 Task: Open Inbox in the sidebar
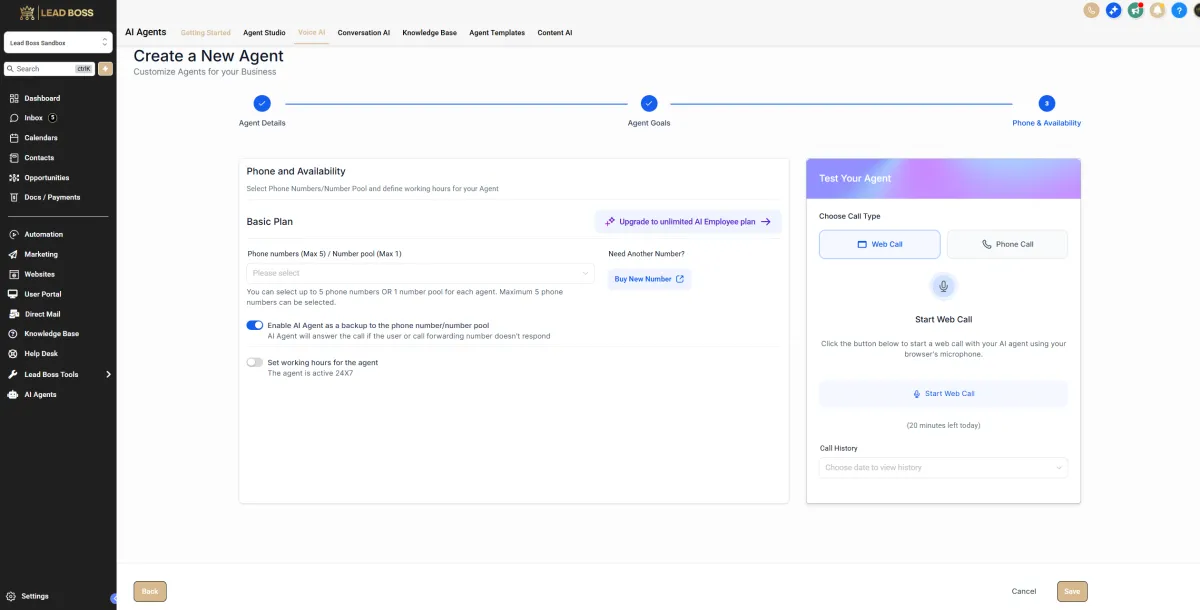pos(34,118)
